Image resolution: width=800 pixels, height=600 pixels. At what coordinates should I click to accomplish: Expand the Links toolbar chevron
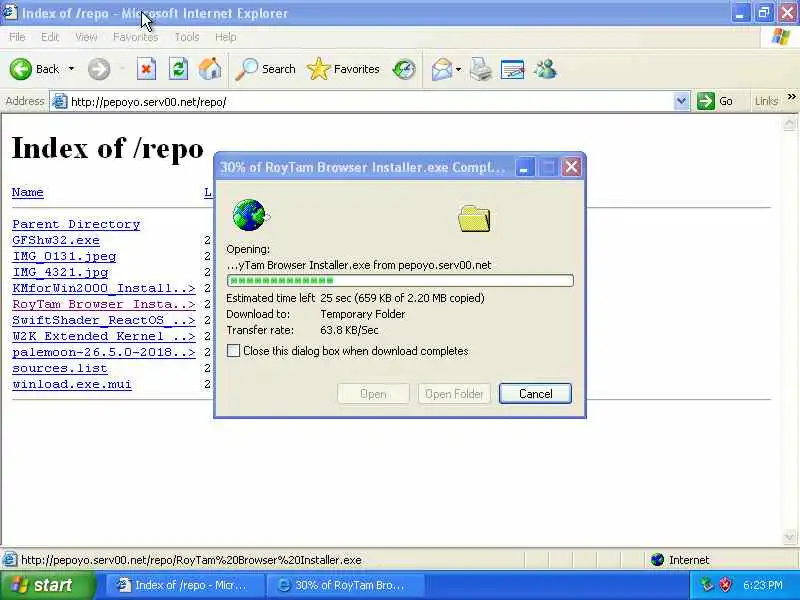[x=791, y=96]
